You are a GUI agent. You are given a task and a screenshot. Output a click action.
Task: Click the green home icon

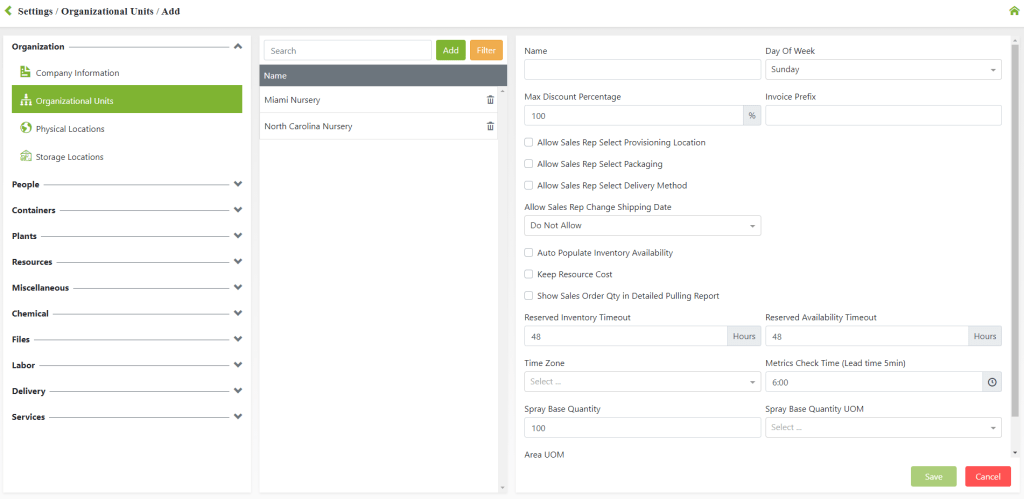[x=1014, y=11]
